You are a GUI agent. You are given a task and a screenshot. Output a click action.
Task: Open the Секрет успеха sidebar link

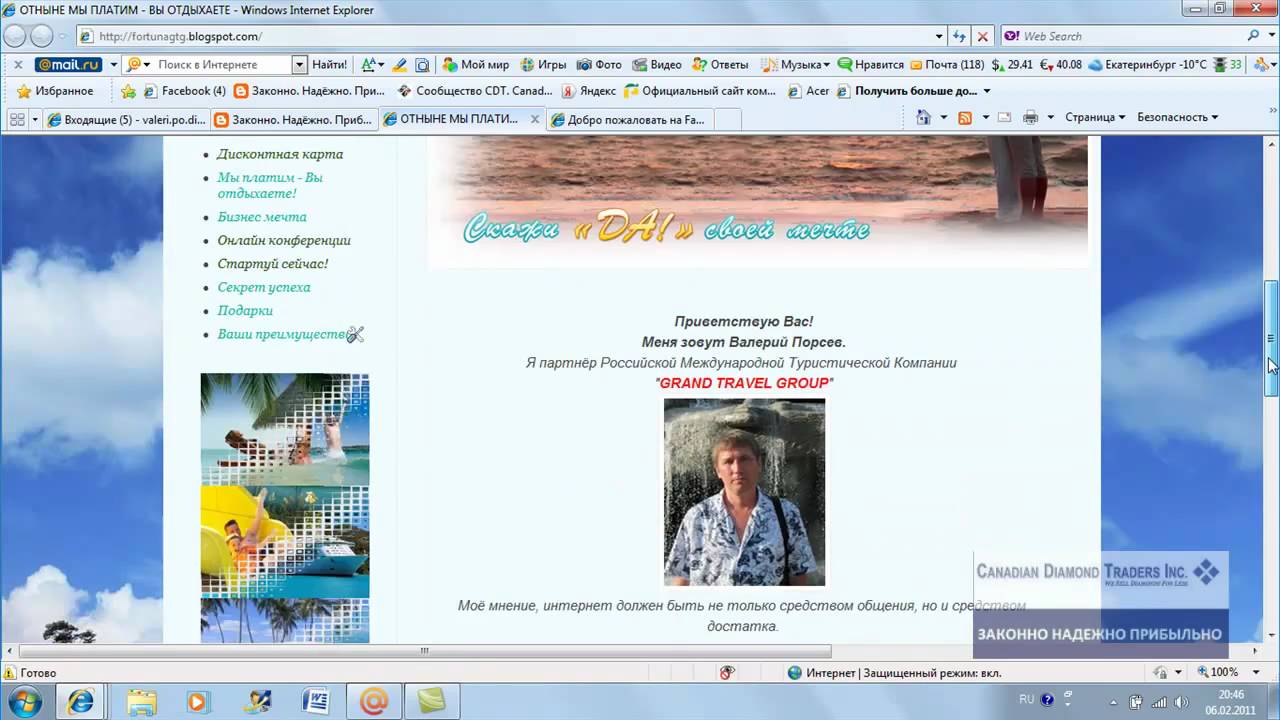click(x=264, y=287)
